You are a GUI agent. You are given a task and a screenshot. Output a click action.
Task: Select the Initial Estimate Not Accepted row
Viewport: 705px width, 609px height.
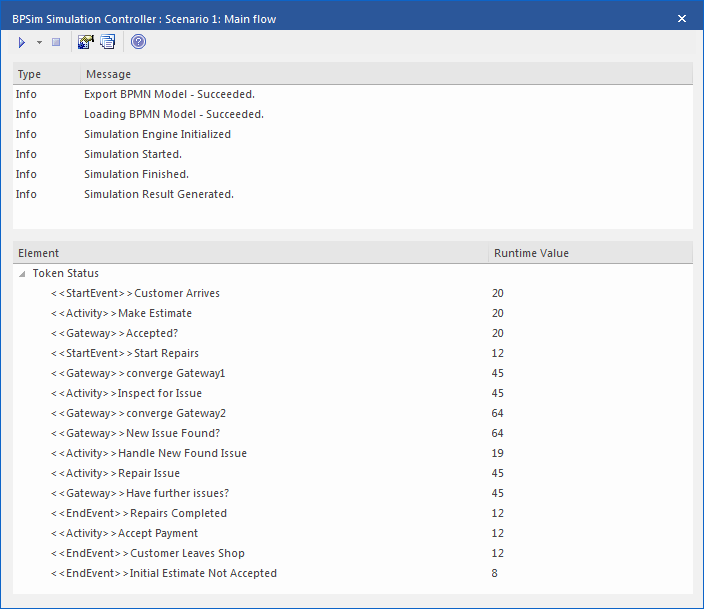coord(164,573)
